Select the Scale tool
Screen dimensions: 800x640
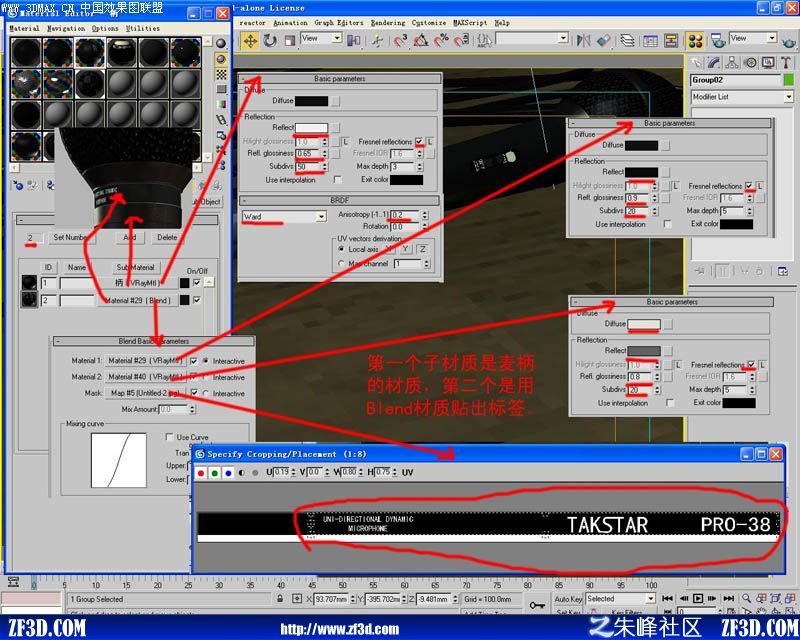[x=289, y=40]
